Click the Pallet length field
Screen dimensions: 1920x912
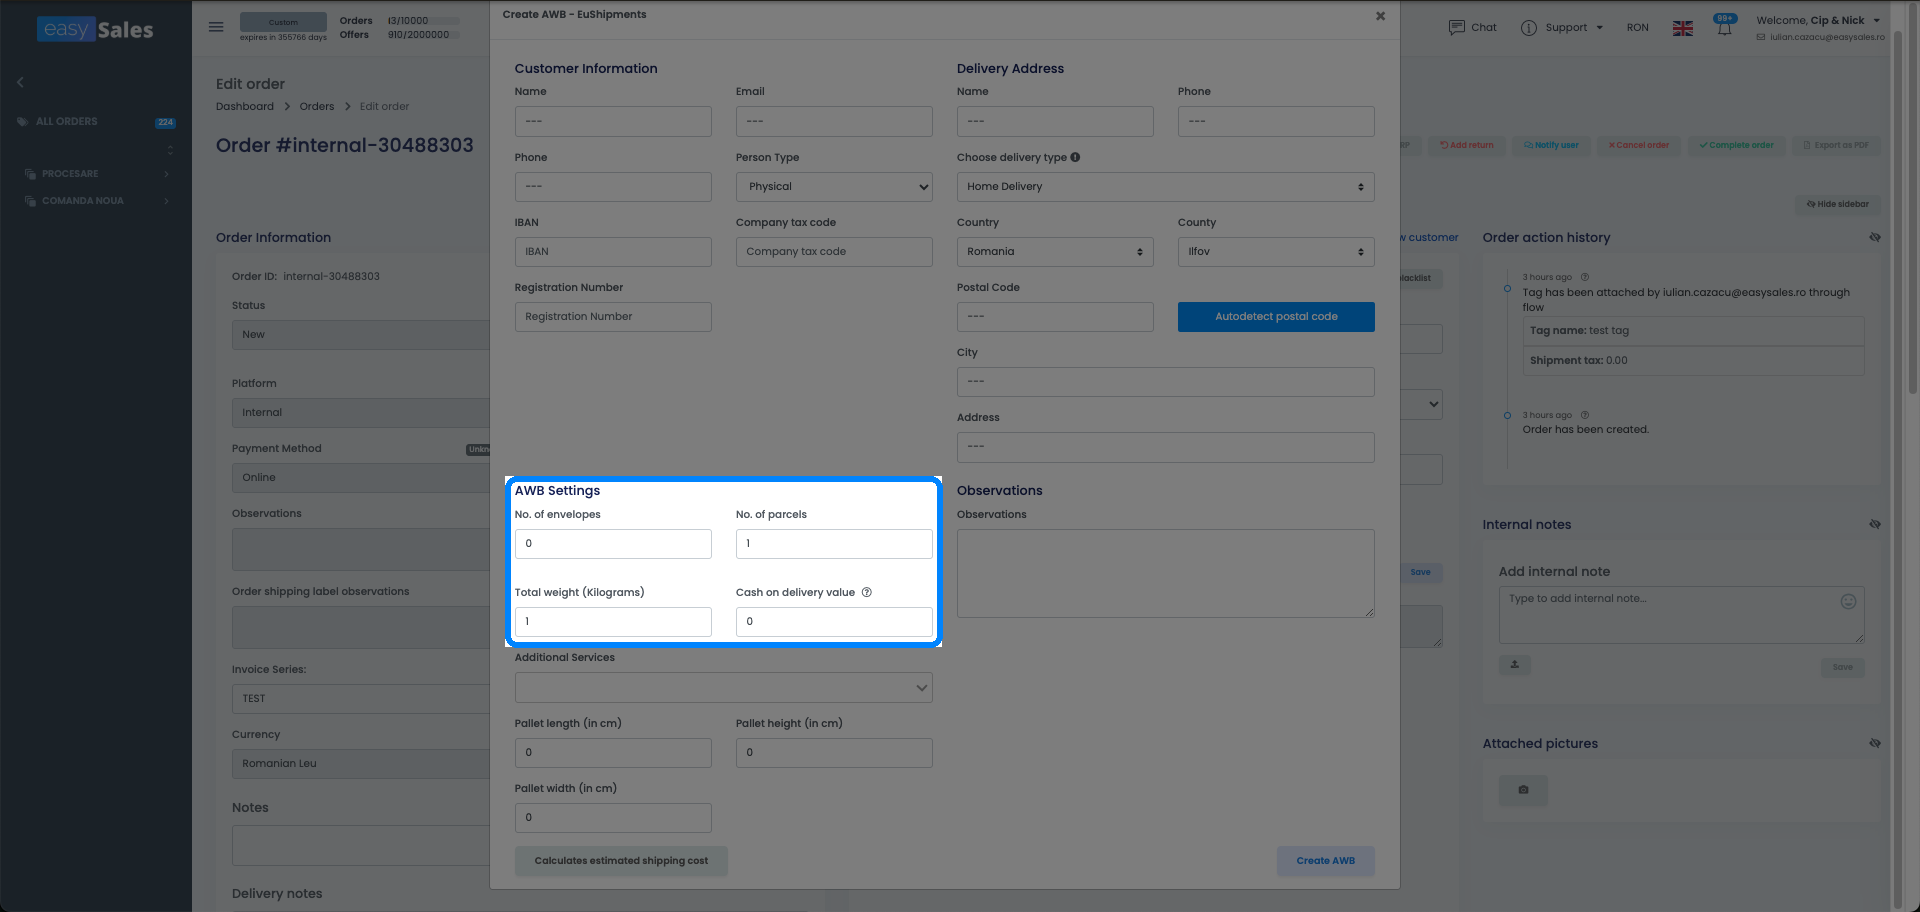613,753
